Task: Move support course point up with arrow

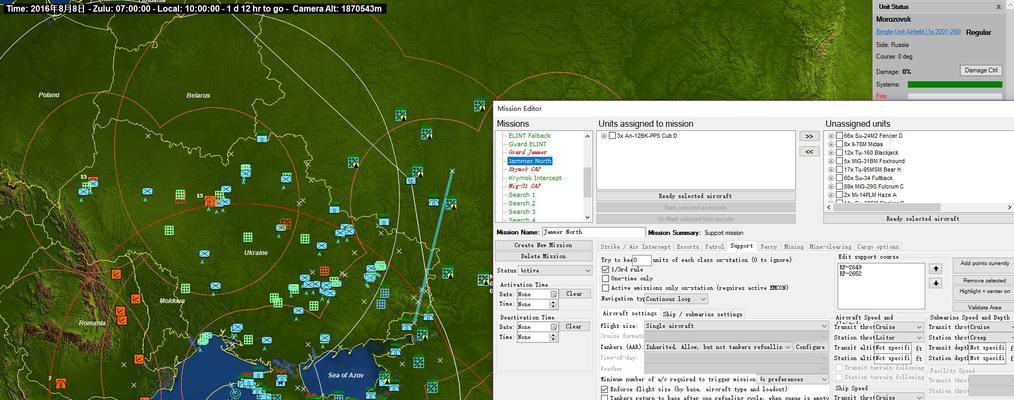Action: tap(936, 268)
